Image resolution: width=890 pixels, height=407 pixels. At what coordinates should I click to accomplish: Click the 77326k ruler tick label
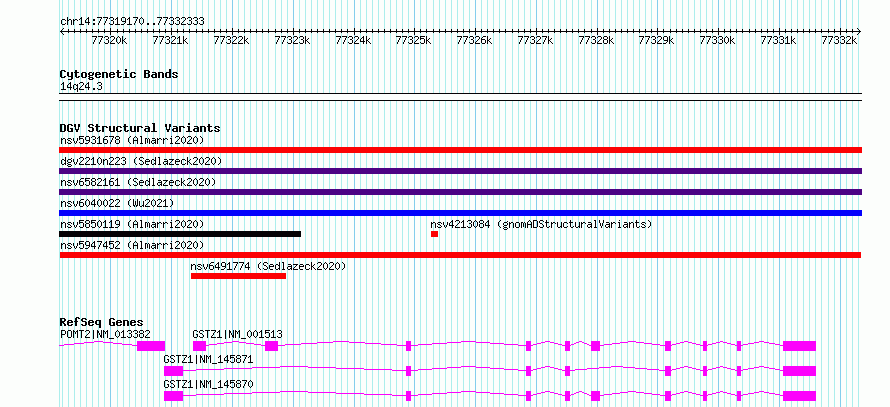pos(475,40)
